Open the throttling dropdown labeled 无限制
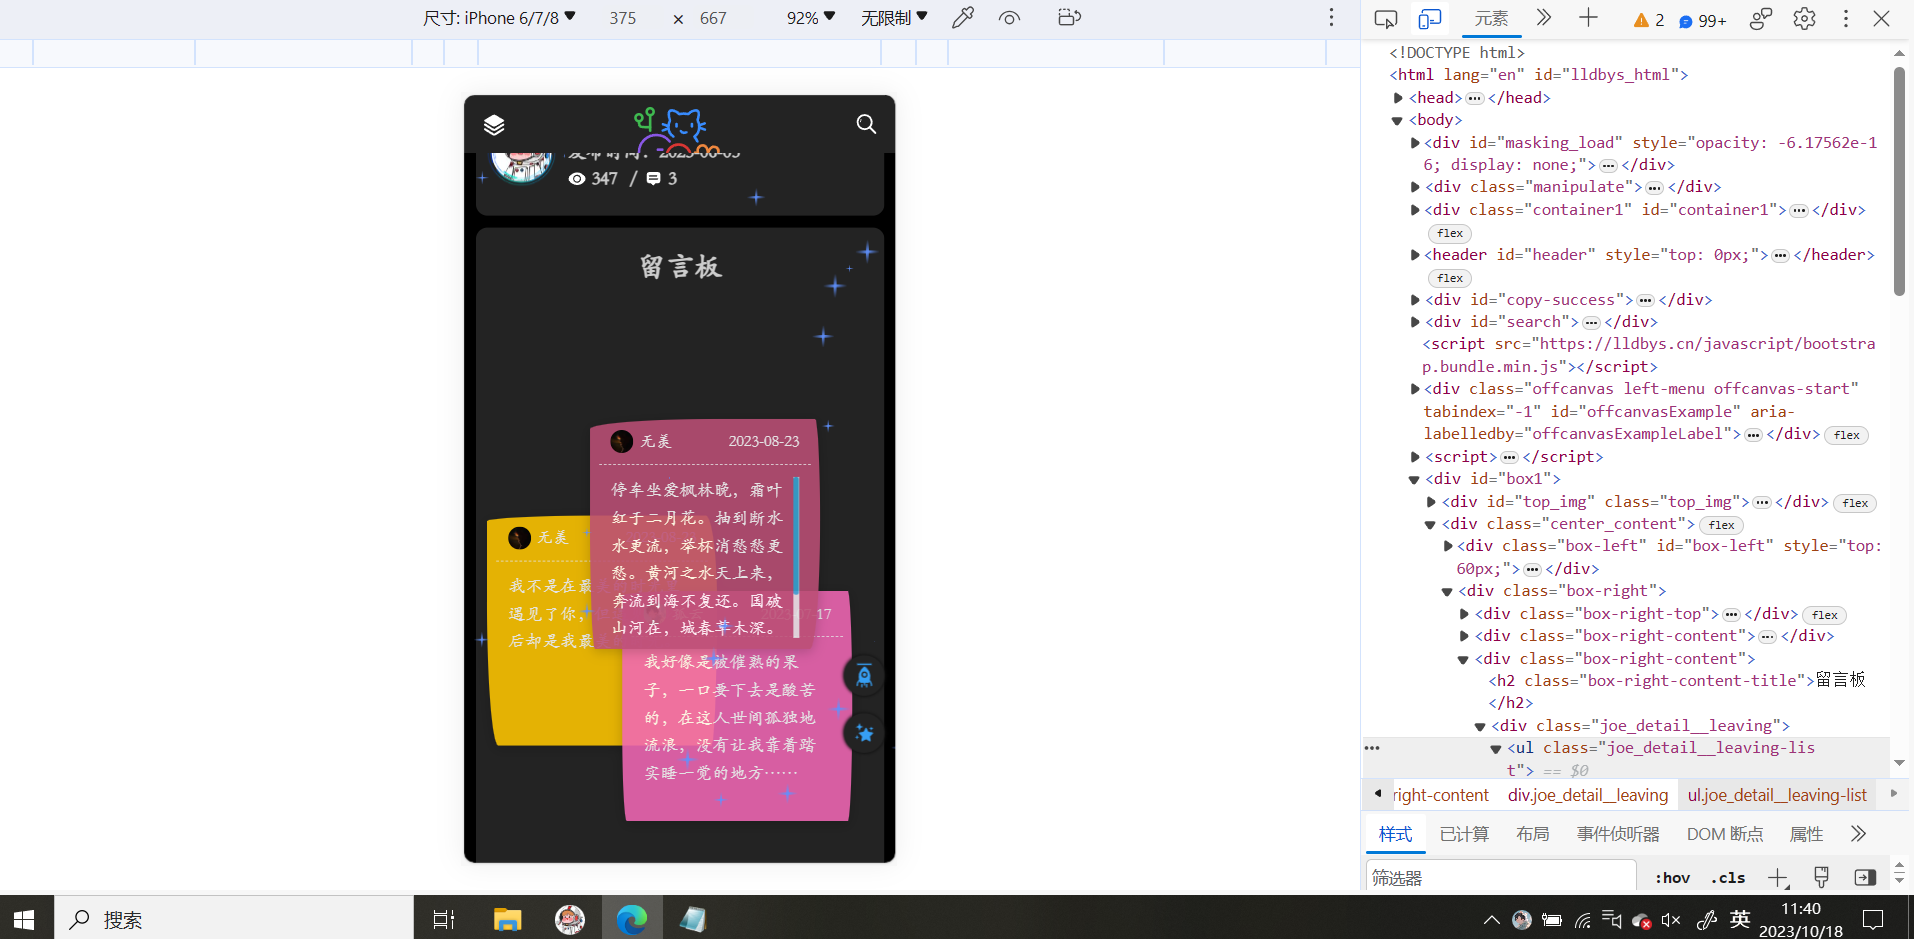The height and width of the screenshot is (939, 1914). 894,18
